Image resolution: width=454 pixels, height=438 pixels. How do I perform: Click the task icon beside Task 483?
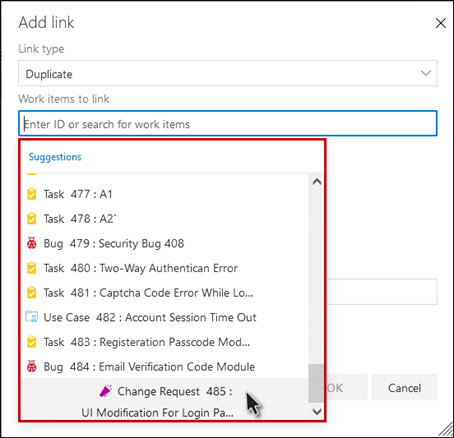32,342
